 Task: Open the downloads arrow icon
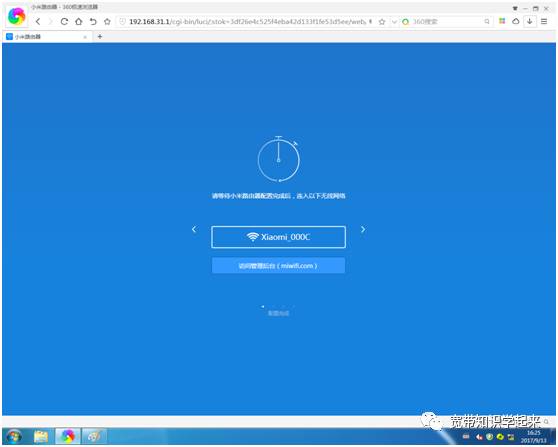(530, 21)
